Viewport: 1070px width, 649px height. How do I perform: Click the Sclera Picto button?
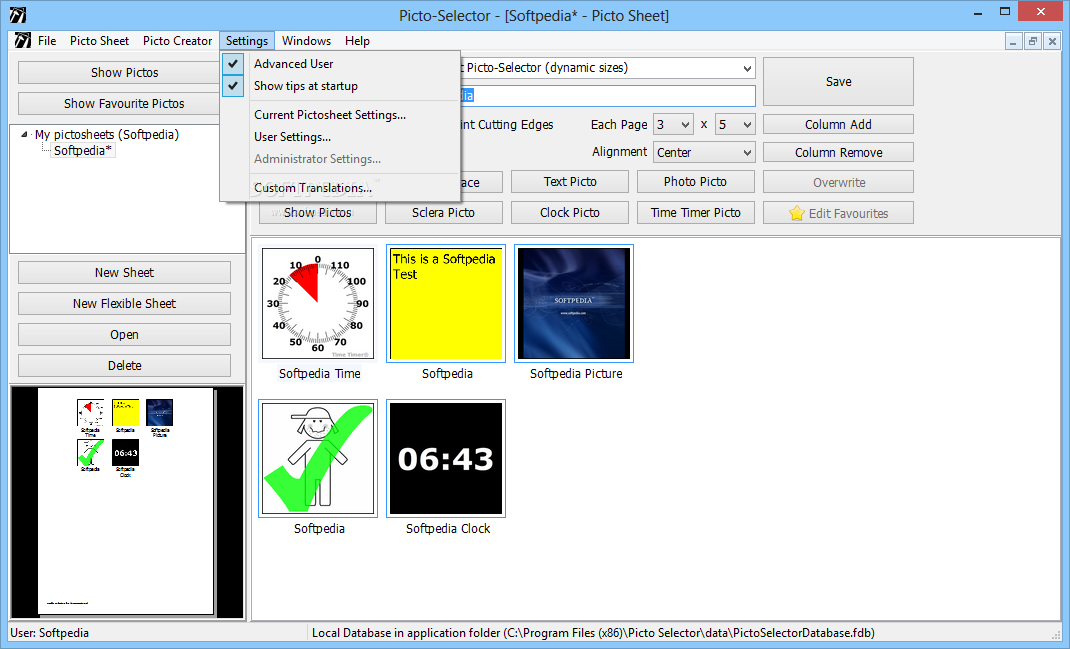(x=444, y=213)
